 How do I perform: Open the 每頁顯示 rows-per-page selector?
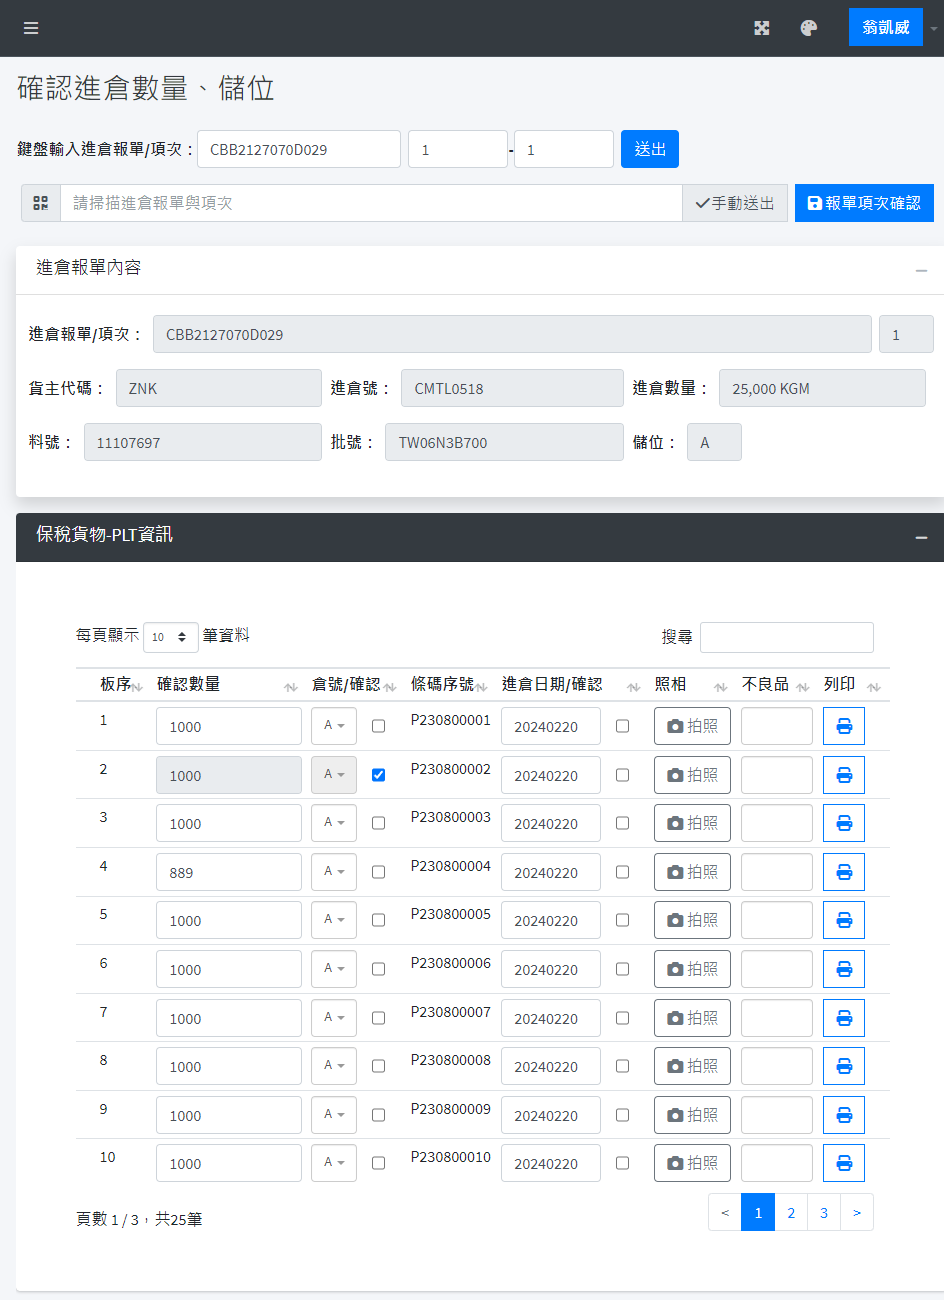point(171,637)
